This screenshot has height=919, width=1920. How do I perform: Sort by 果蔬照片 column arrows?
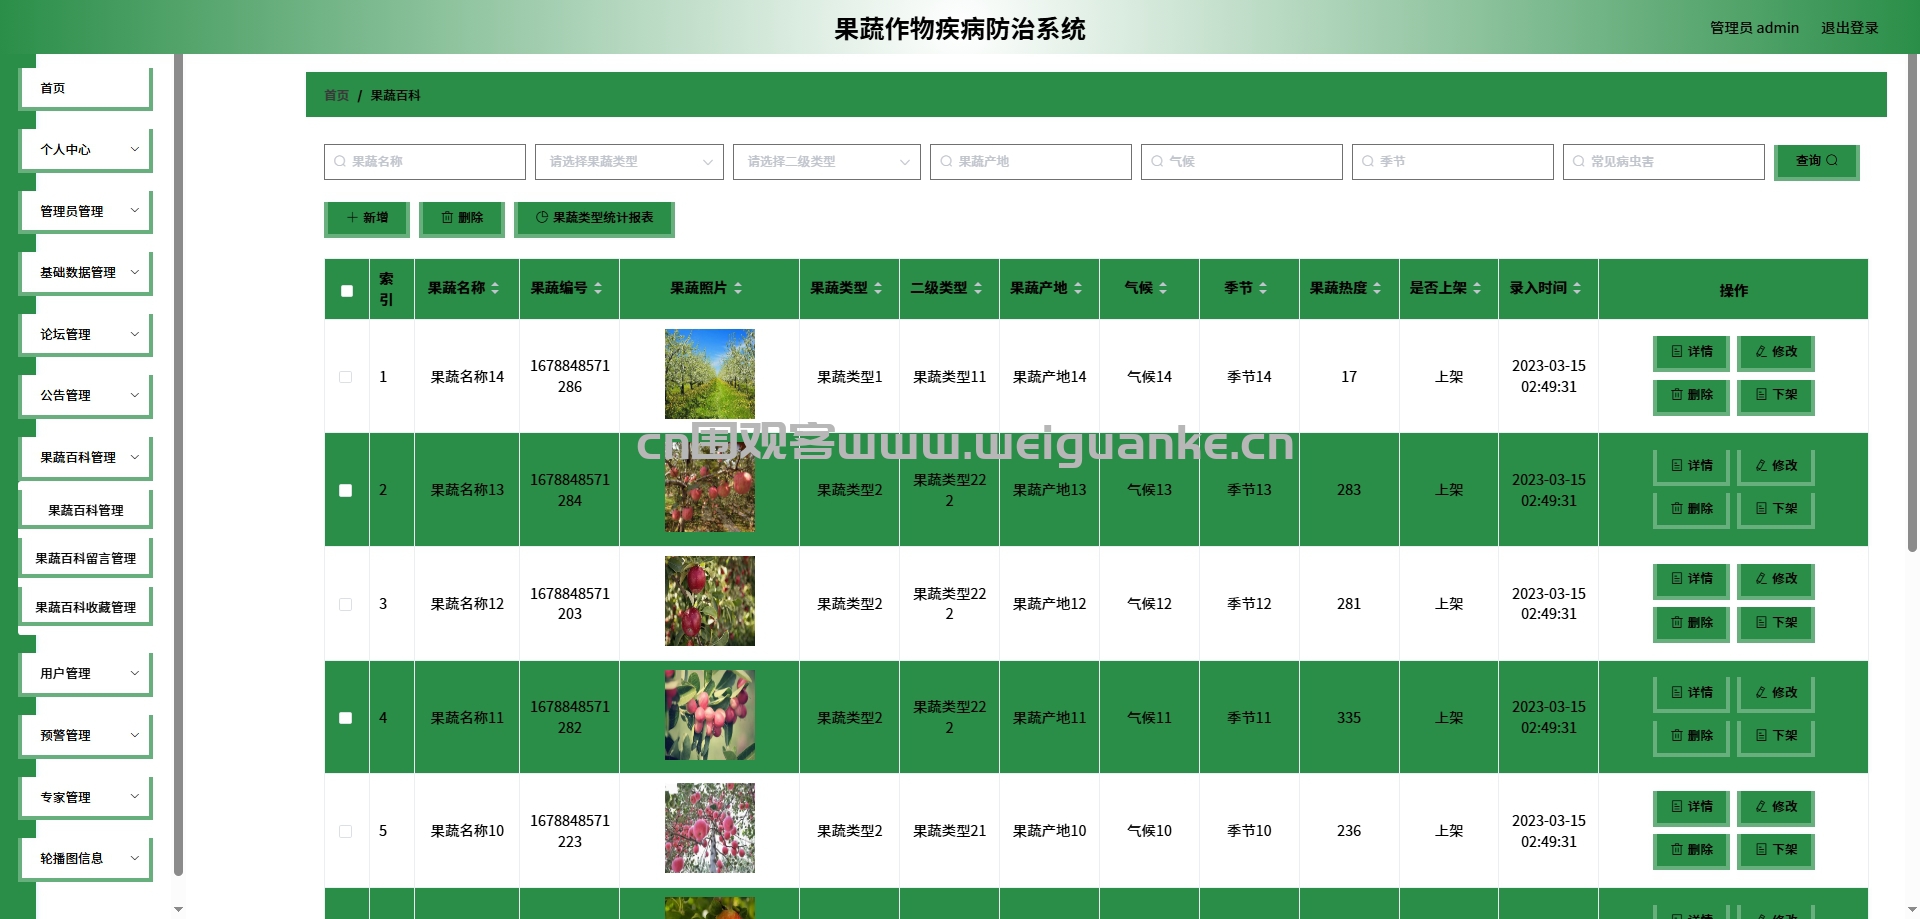tap(738, 288)
